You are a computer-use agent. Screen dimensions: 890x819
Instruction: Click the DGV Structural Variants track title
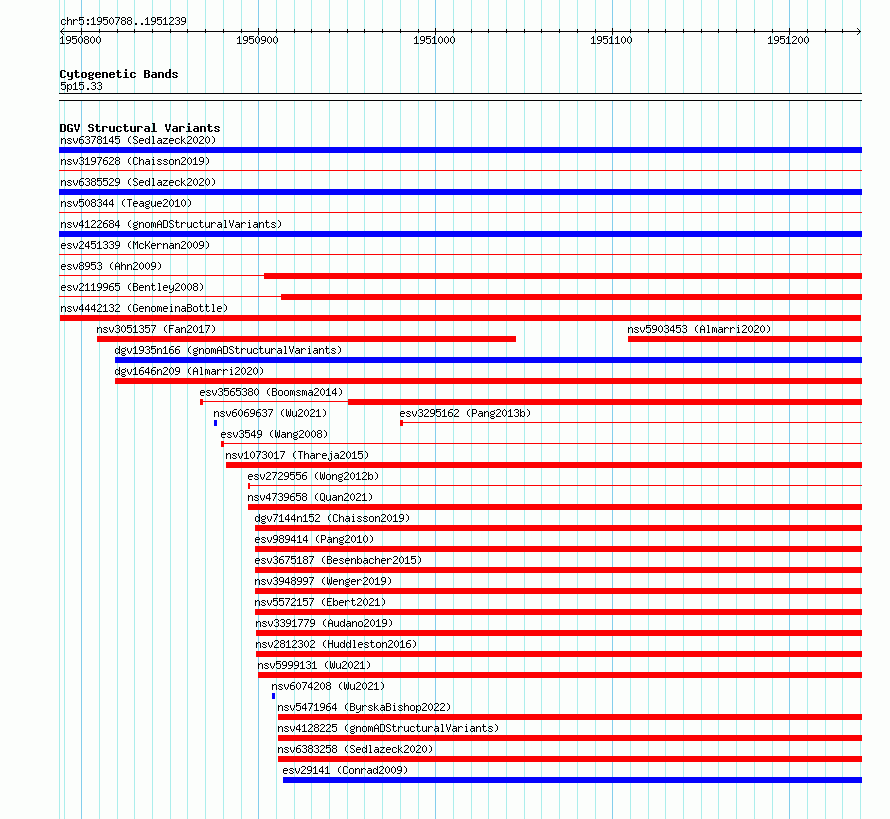[140, 128]
